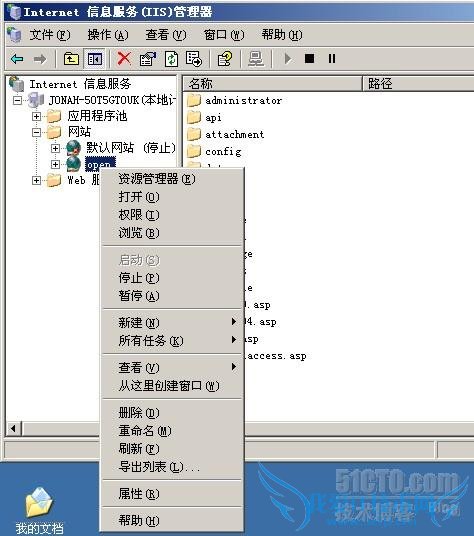Choose 暂停(A) from context menu
The image size is (474, 536).
(x=172, y=296)
